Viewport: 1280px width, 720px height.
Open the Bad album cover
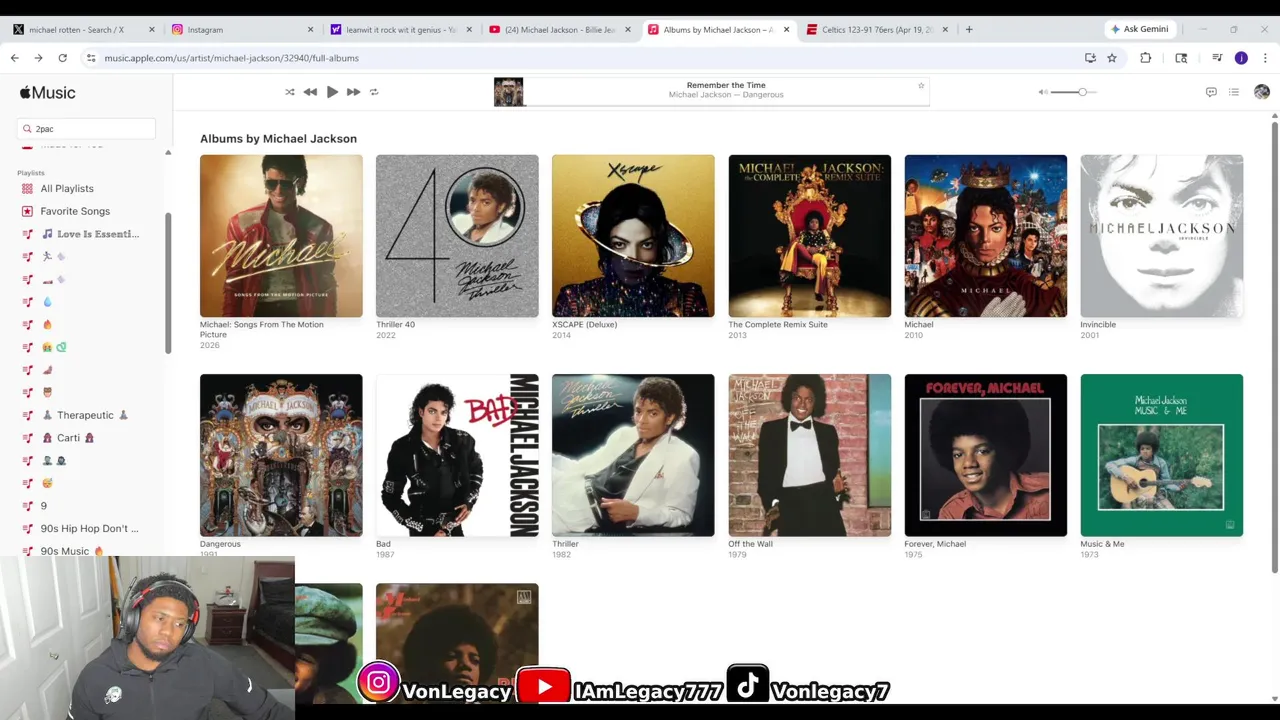tap(457, 455)
